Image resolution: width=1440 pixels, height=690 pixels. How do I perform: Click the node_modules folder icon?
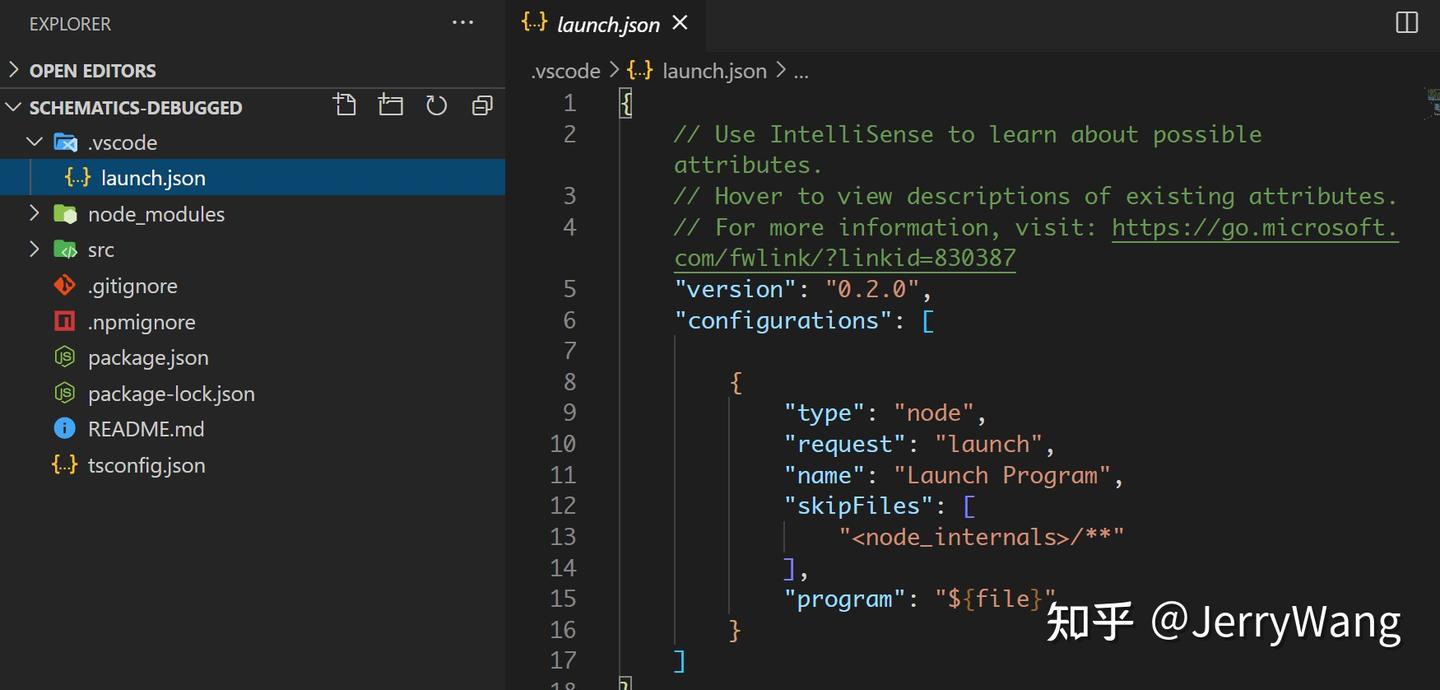pyautogui.click(x=65, y=214)
